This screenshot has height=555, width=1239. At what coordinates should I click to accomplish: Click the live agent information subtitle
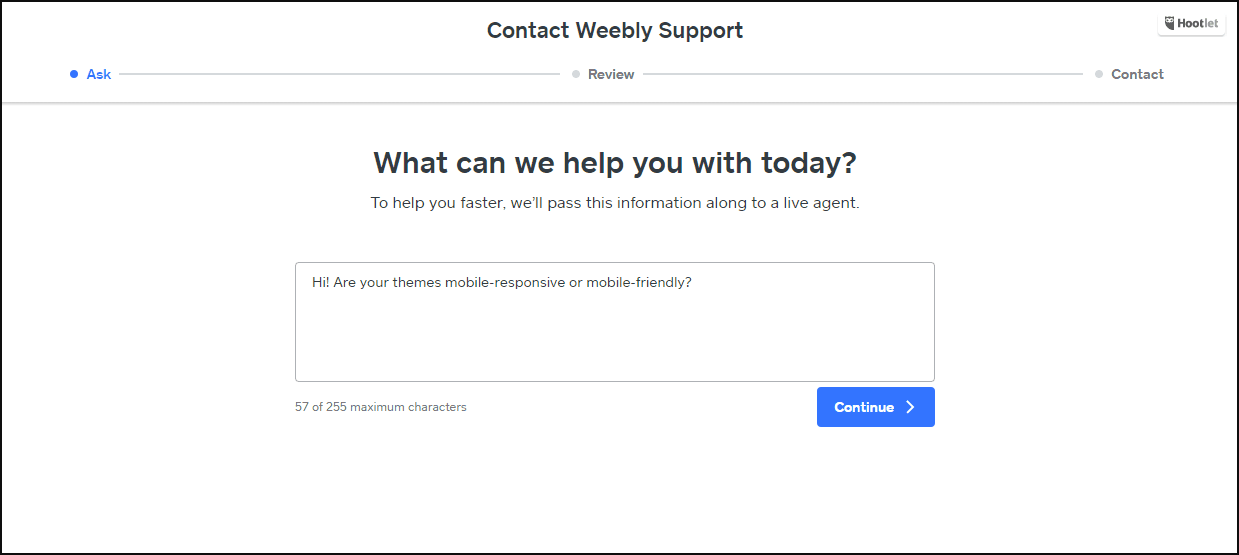tap(615, 203)
